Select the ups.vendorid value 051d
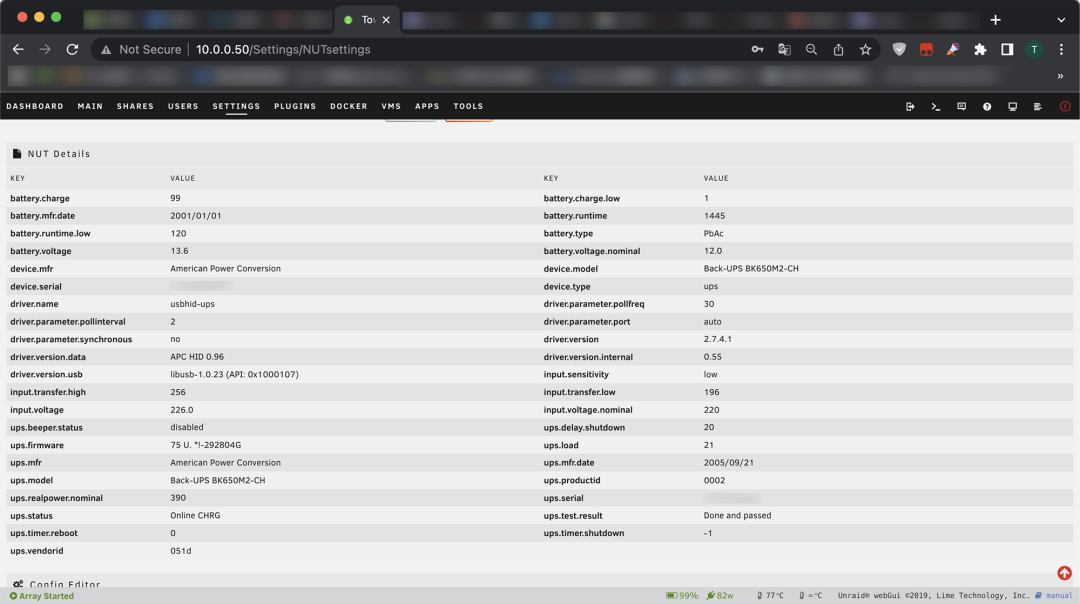Viewport: 1080px width, 604px height. 181,551
